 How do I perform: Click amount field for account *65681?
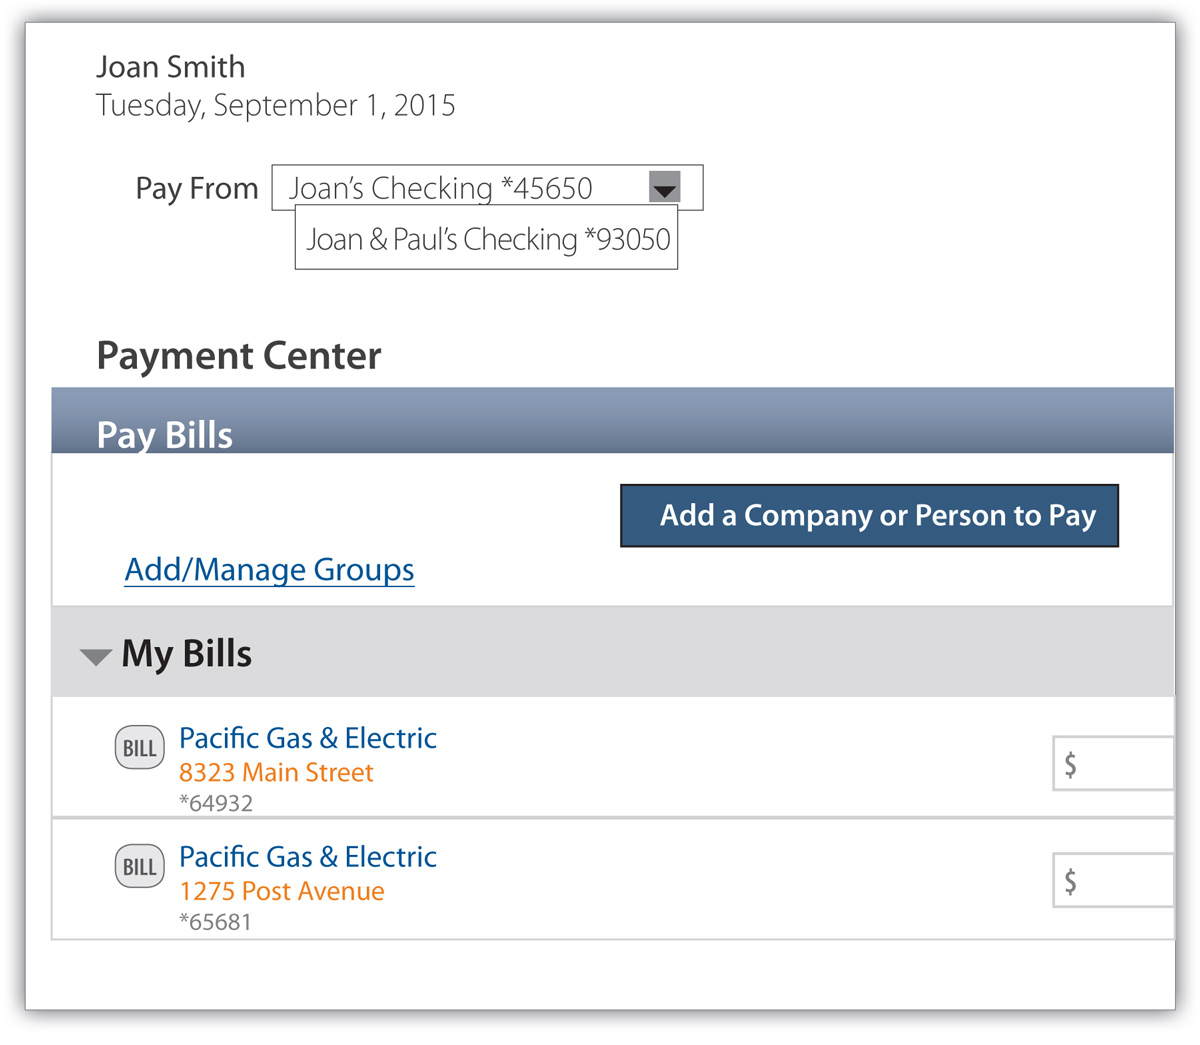[x=1113, y=880]
